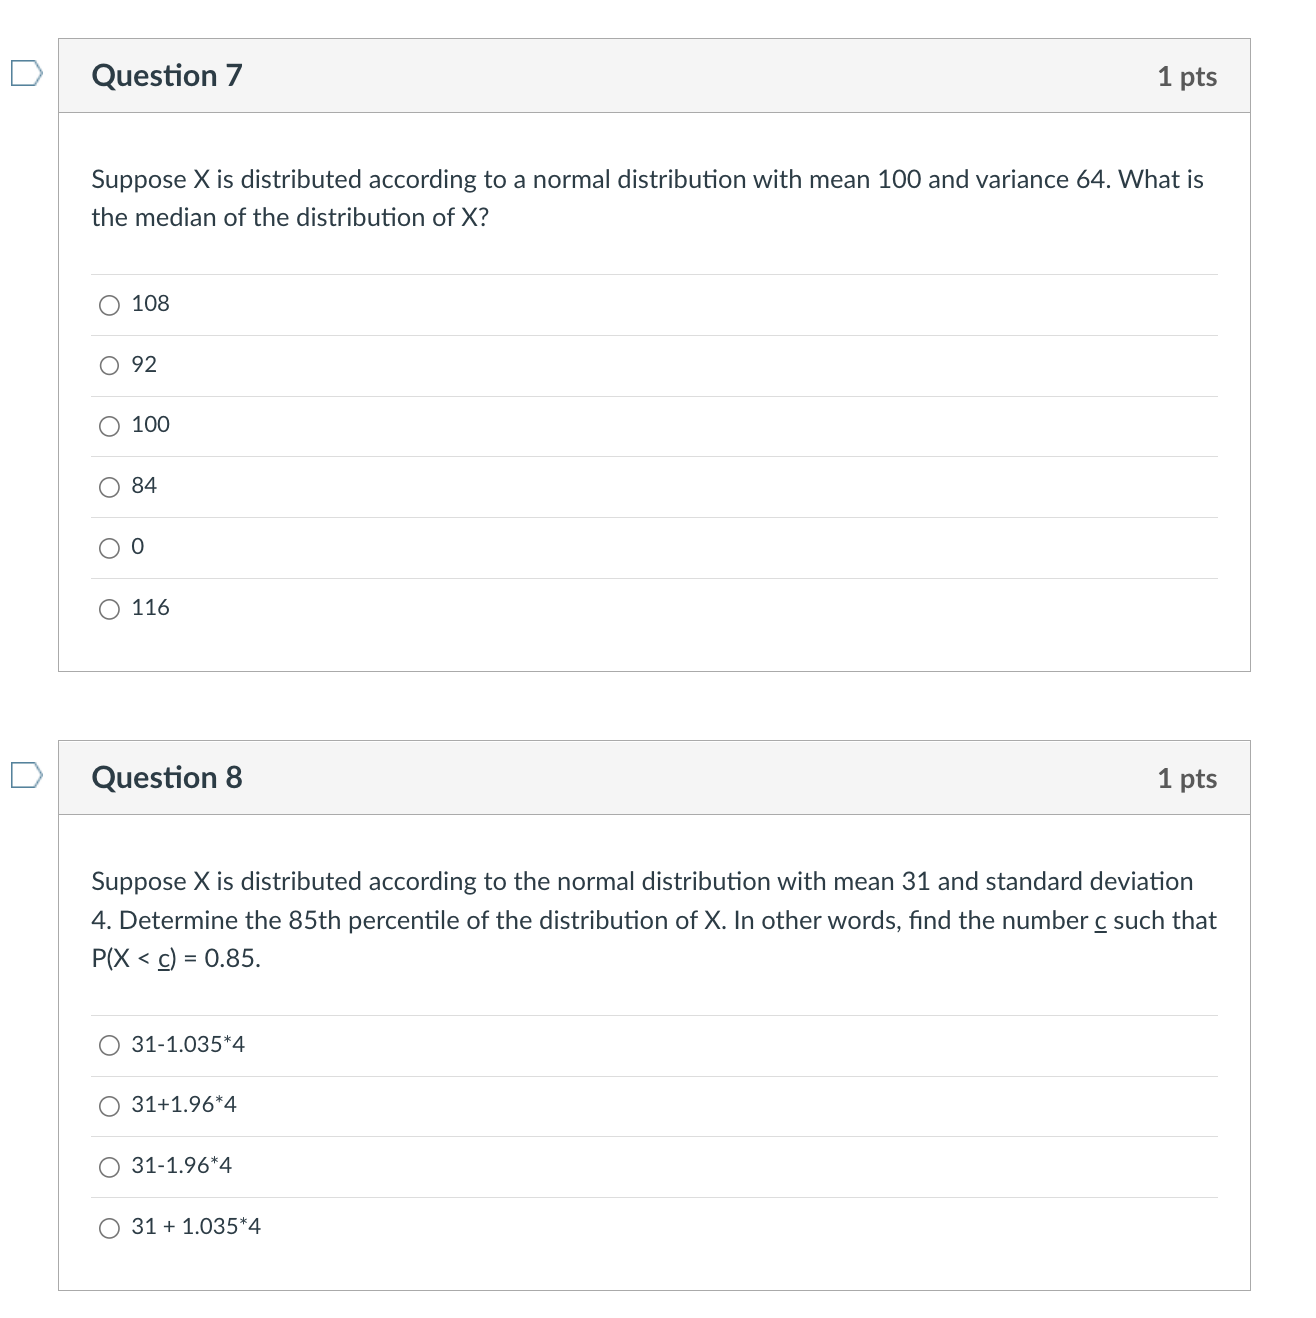The height and width of the screenshot is (1318, 1316).
Task: Click the Question 8 header
Action: pos(167,777)
